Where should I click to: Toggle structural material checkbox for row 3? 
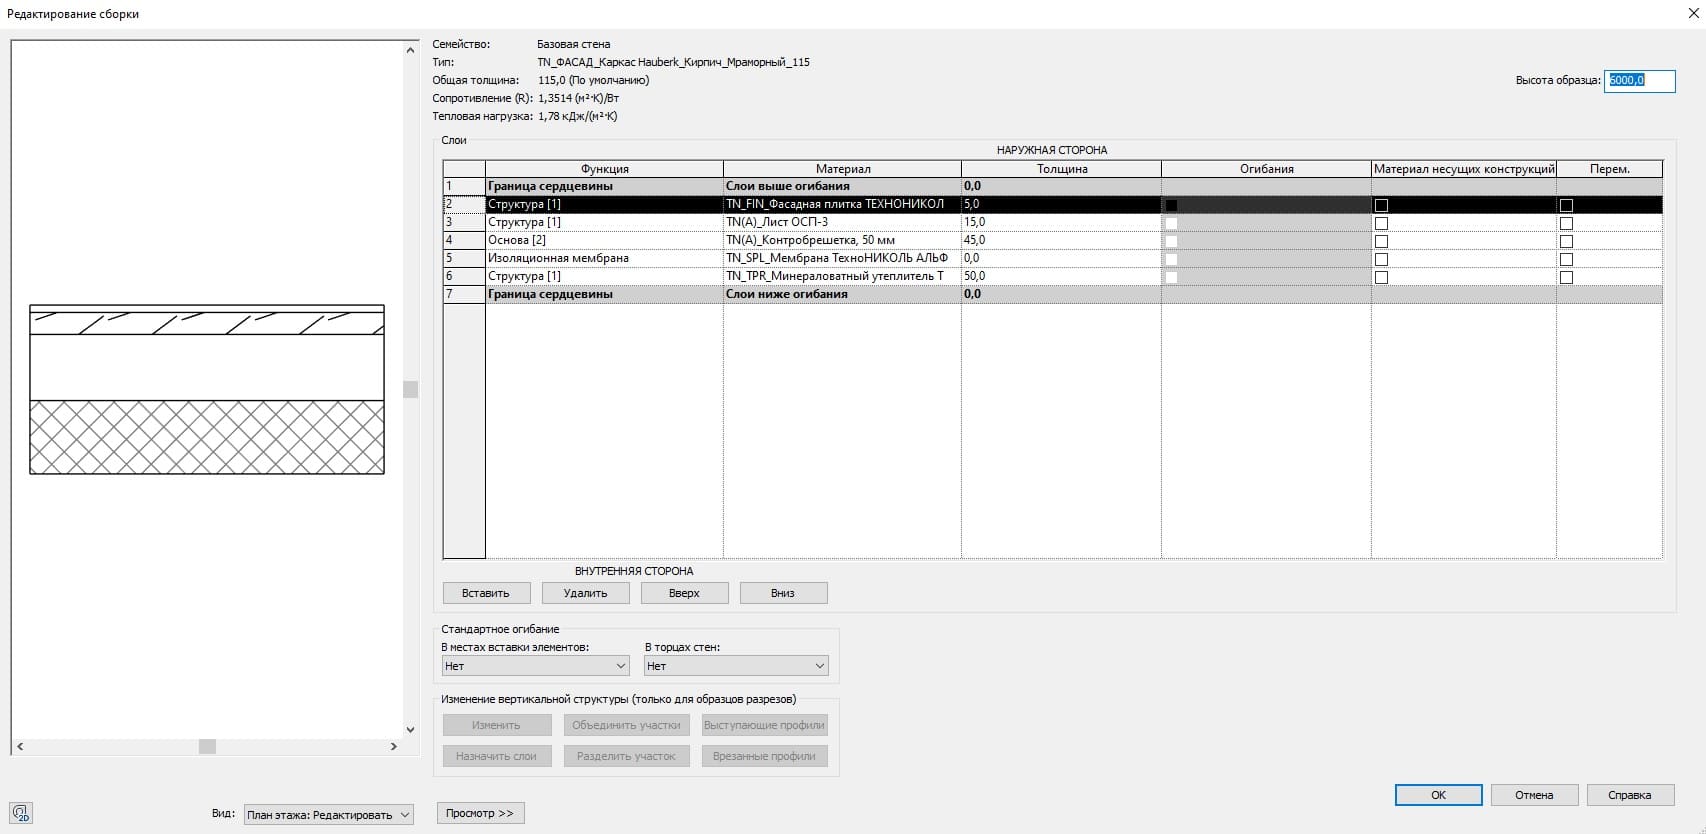[x=1381, y=223]
